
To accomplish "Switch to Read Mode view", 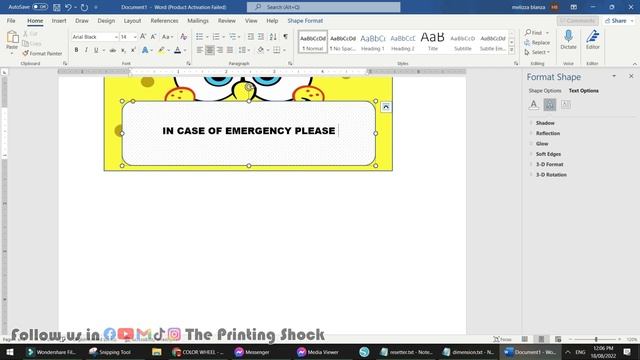I will [524, 339].
